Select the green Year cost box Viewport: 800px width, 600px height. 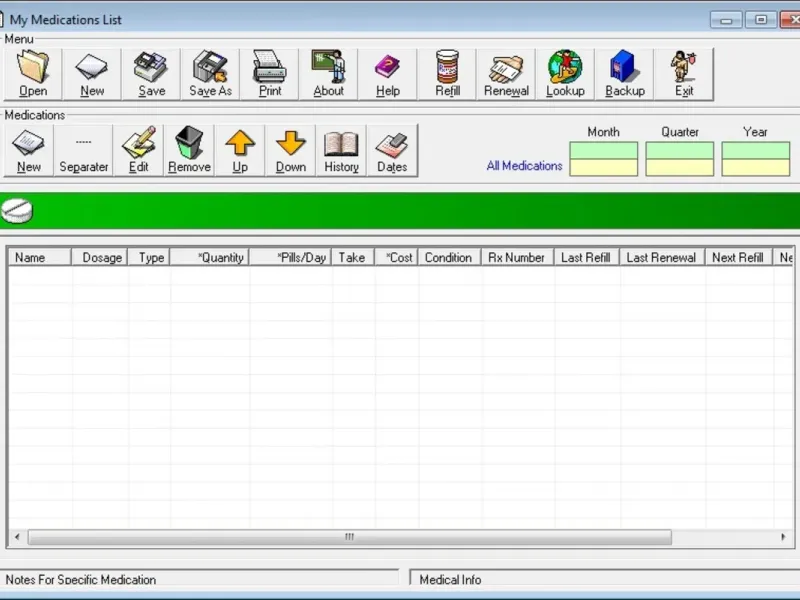(x=756, y=151)
